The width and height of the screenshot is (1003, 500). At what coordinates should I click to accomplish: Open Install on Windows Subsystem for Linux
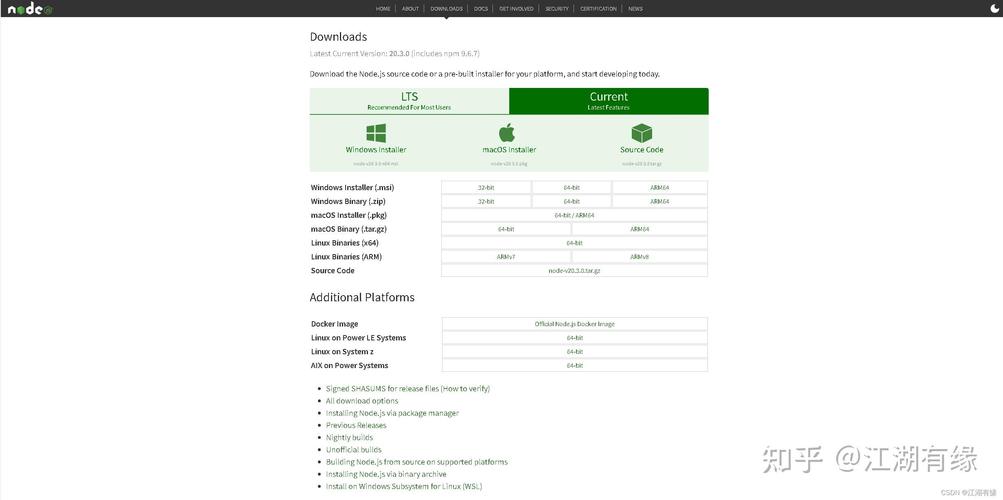click(x=404, y=486)
